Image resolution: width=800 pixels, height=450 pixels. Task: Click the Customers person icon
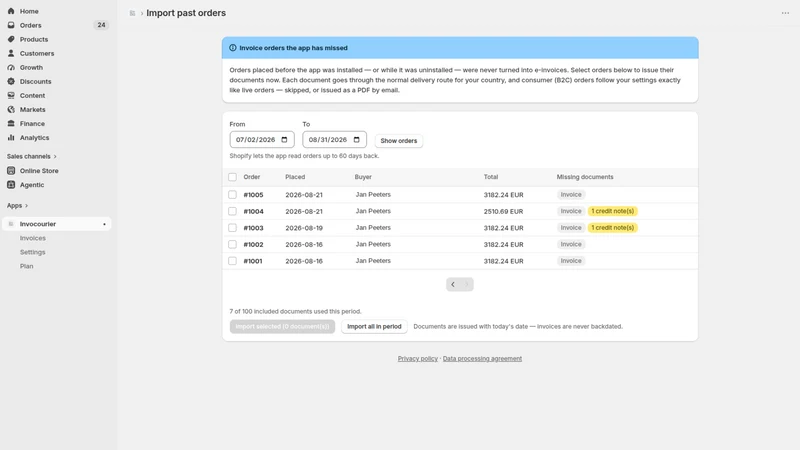11,53
